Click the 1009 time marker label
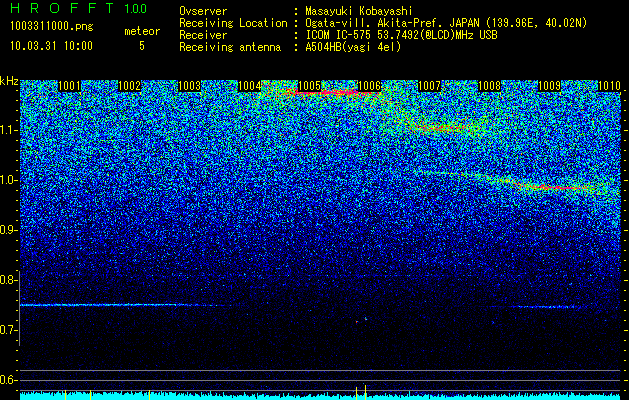 pyautogui.click(x=549, y=86)
